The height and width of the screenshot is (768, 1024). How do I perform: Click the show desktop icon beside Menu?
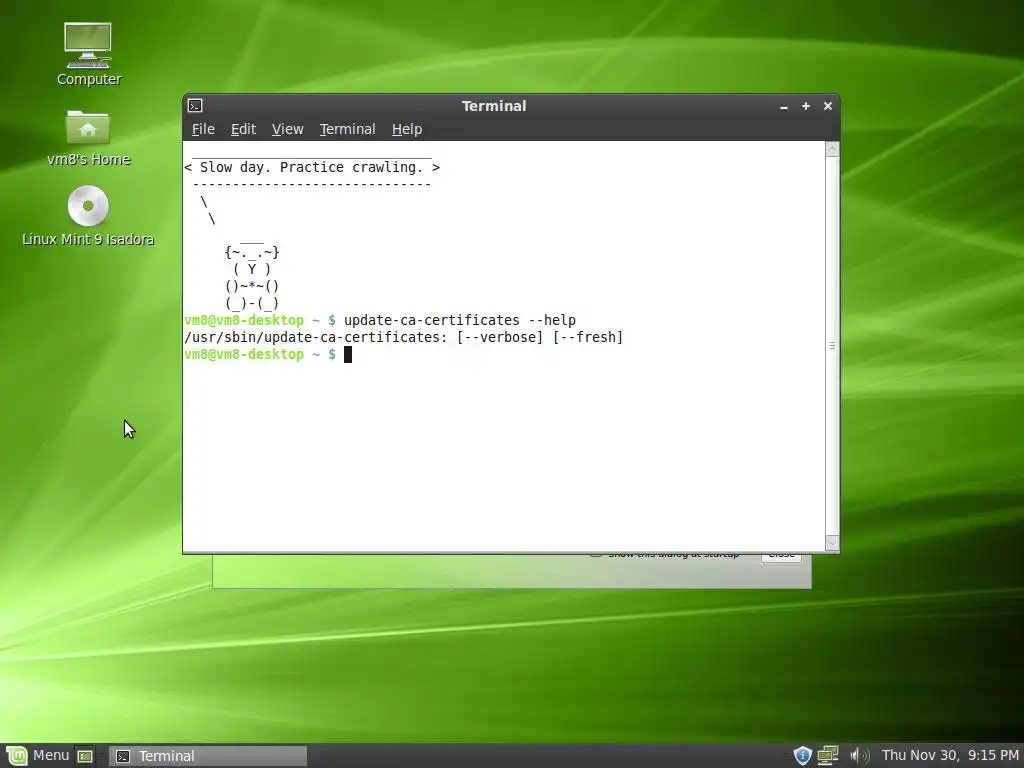coord(85,756)
